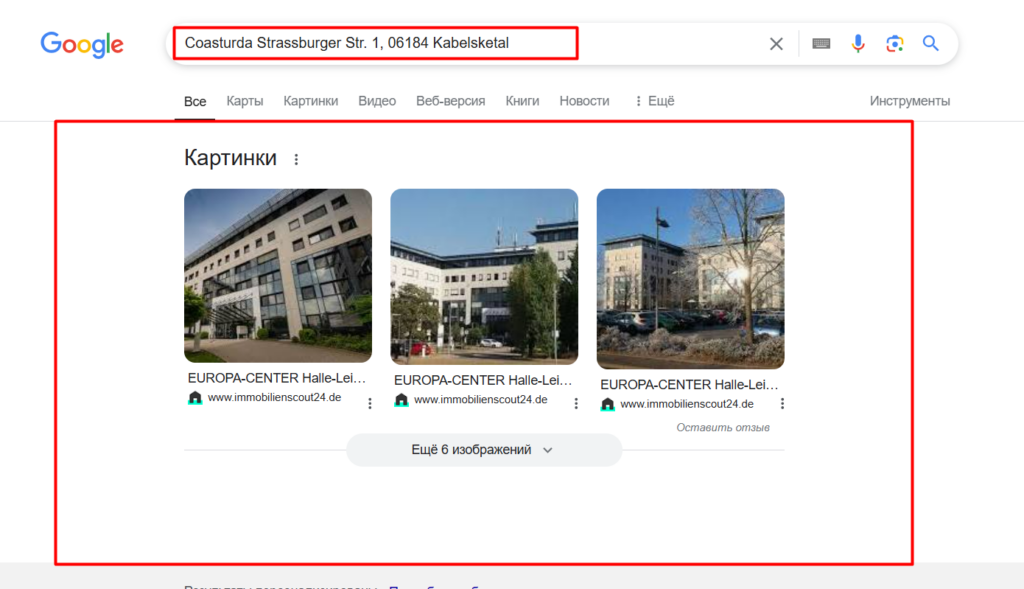Click the Google logo
Image resolution: width=1024 pixels, height=589 pixels.
(x=82, y=44)
